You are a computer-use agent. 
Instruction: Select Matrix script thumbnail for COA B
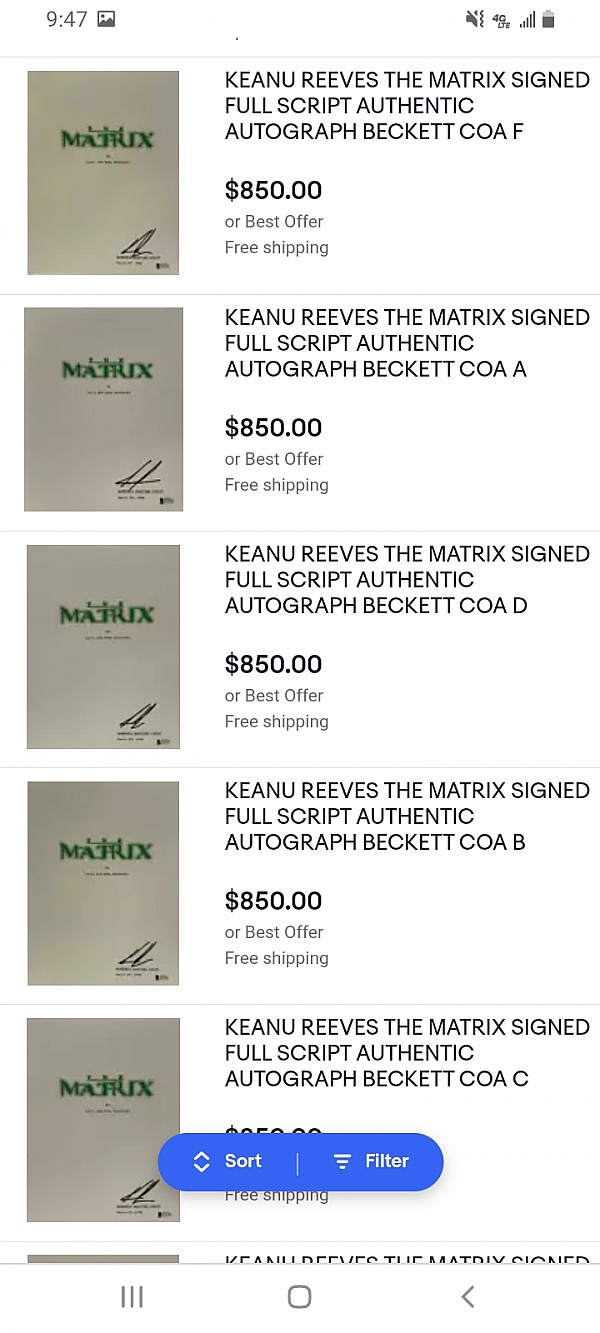pos(103,883)
